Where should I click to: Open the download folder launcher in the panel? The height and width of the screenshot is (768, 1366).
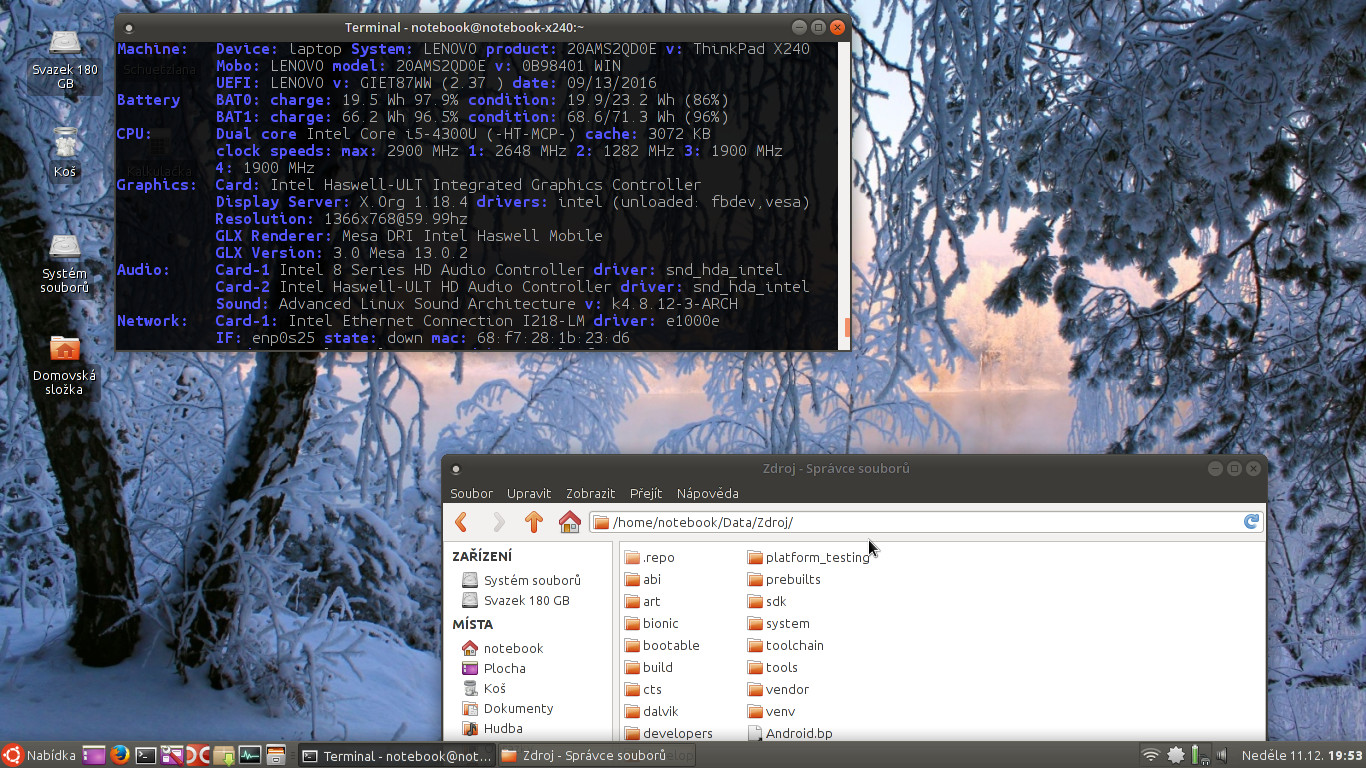coord(224,756)
